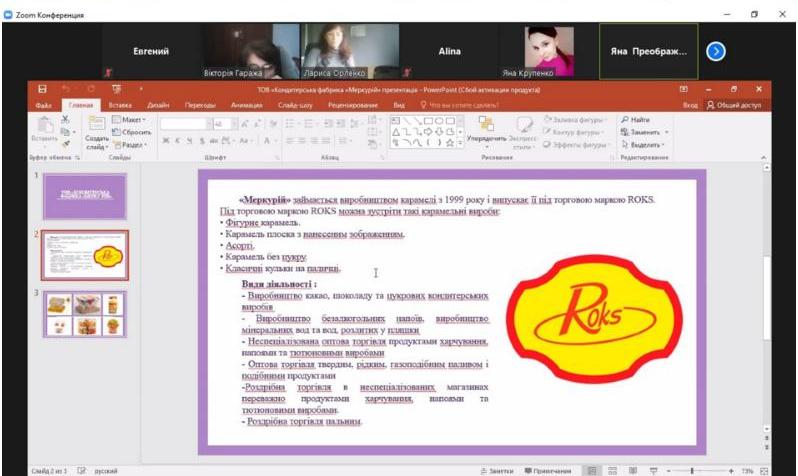
Task: Switch to Slide Sorter view in status bar
Action: (613, 471)
